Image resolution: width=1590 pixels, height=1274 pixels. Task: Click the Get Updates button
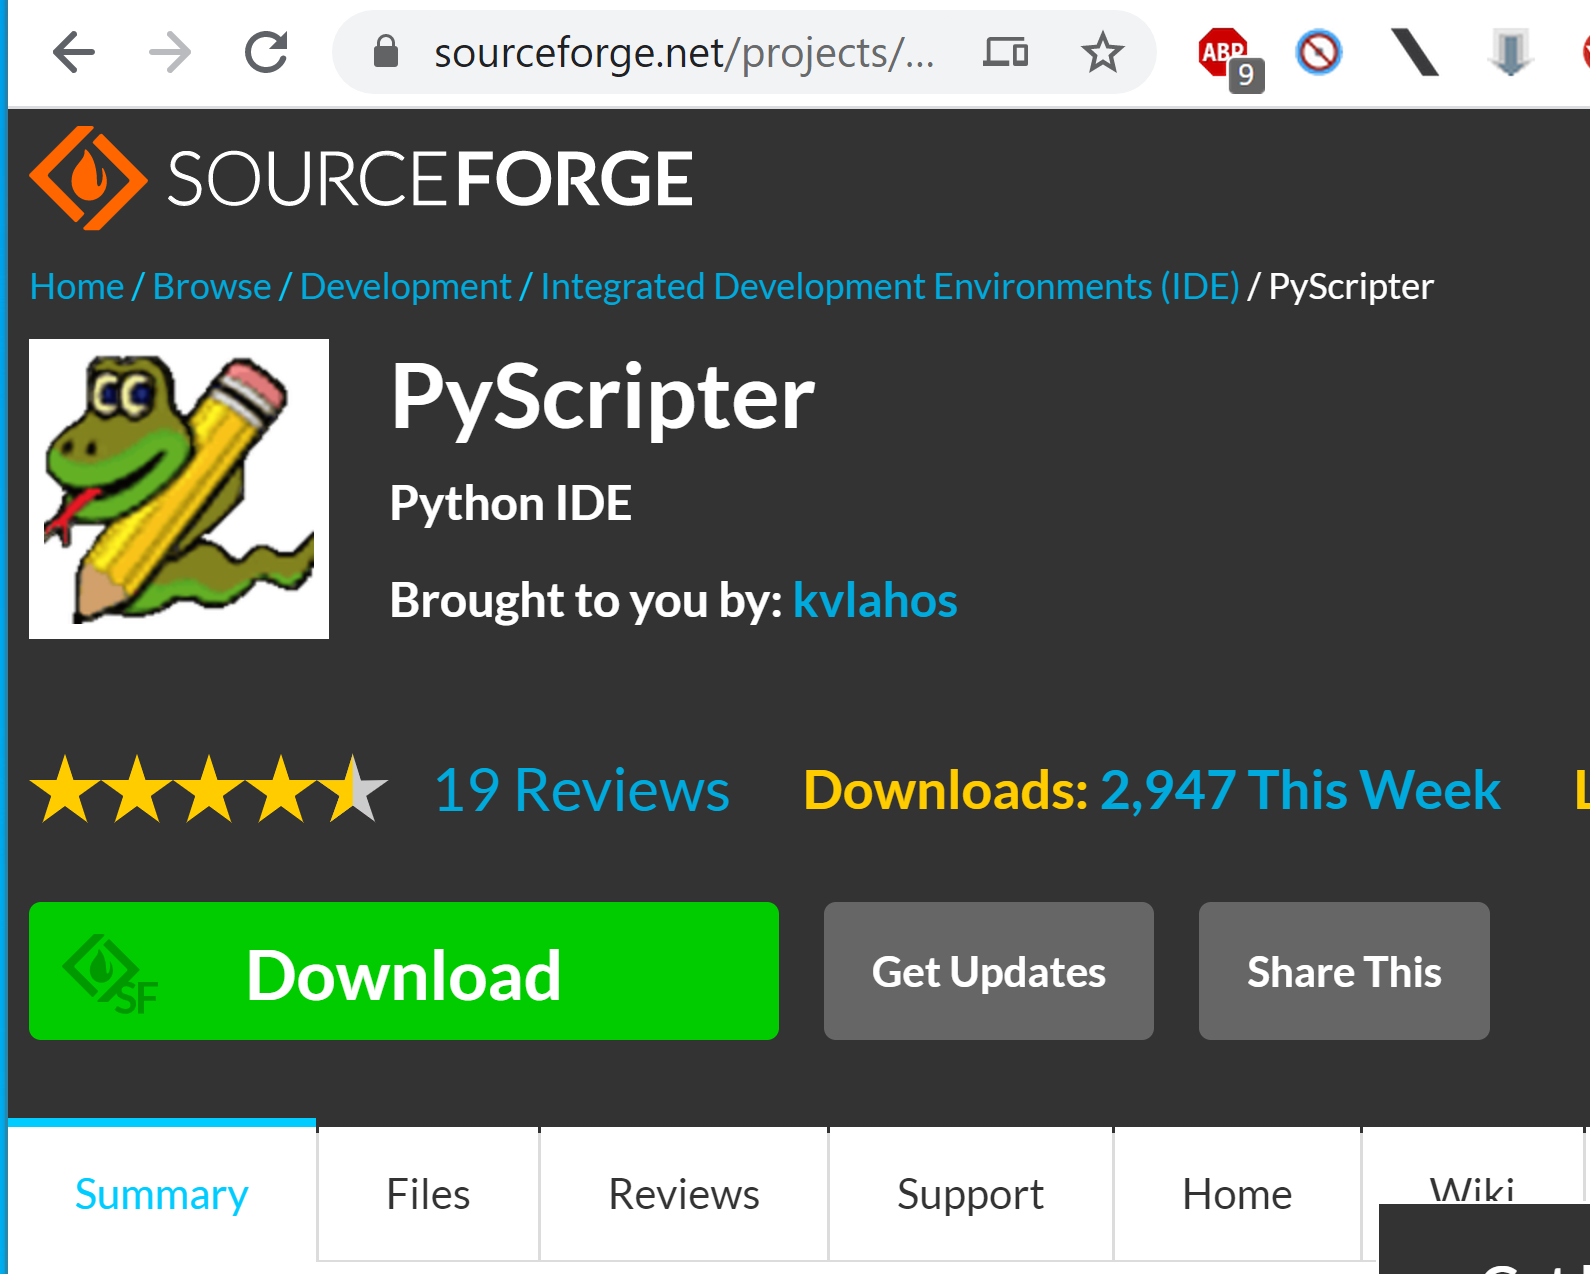[989, 971]
